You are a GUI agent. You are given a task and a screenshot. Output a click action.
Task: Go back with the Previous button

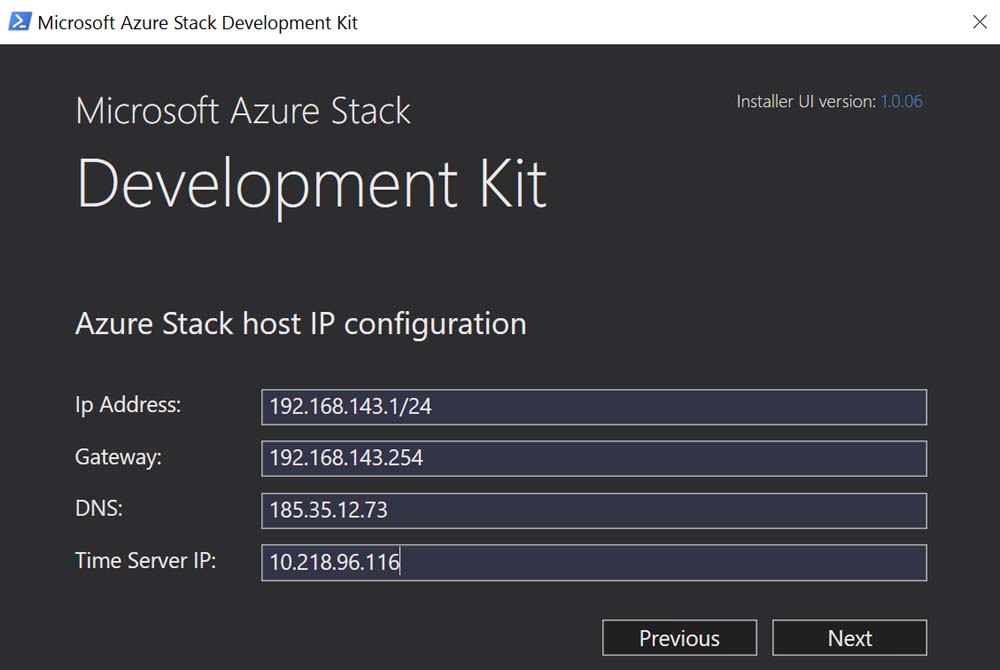[679, 638]
